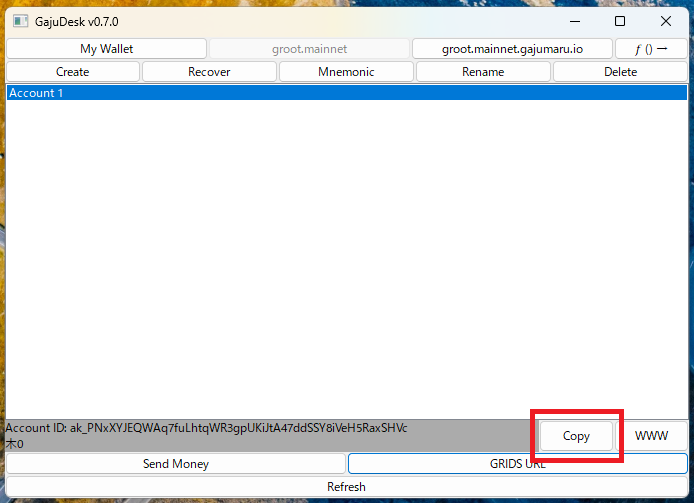Select Account 1 in the list

coord(346,93)
